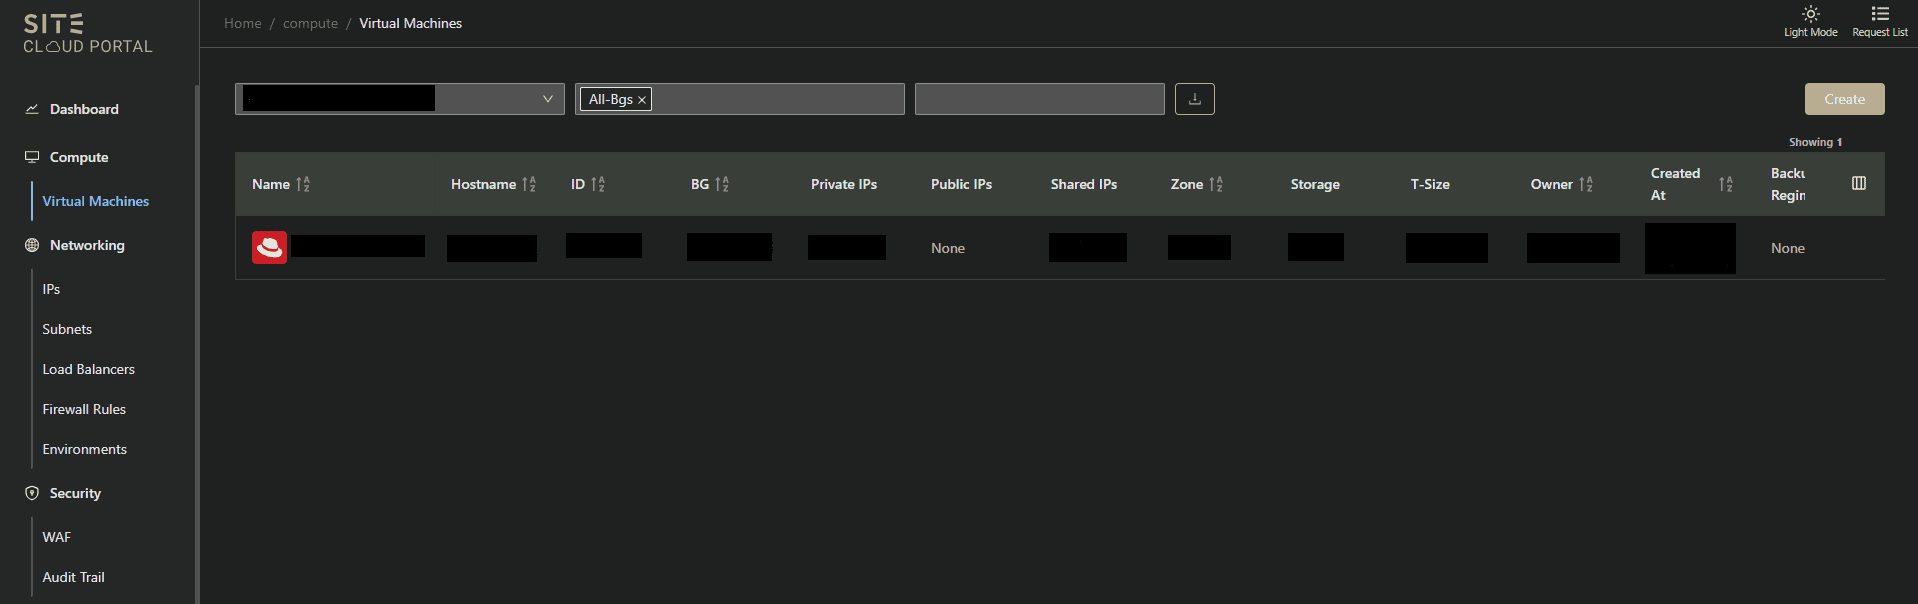Open Firewall Rules in sidebar

click(84, 409)
